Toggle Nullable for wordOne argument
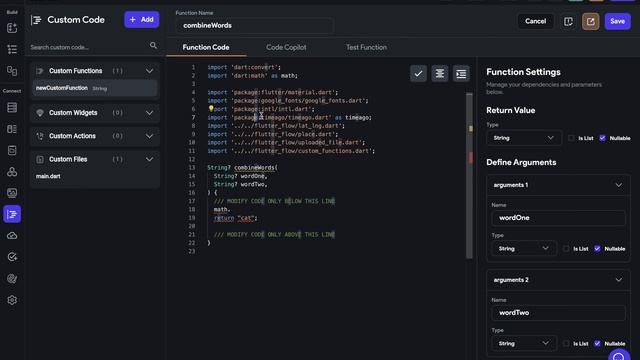The height and width of the screenshot is (360, 640). [598, 249]
